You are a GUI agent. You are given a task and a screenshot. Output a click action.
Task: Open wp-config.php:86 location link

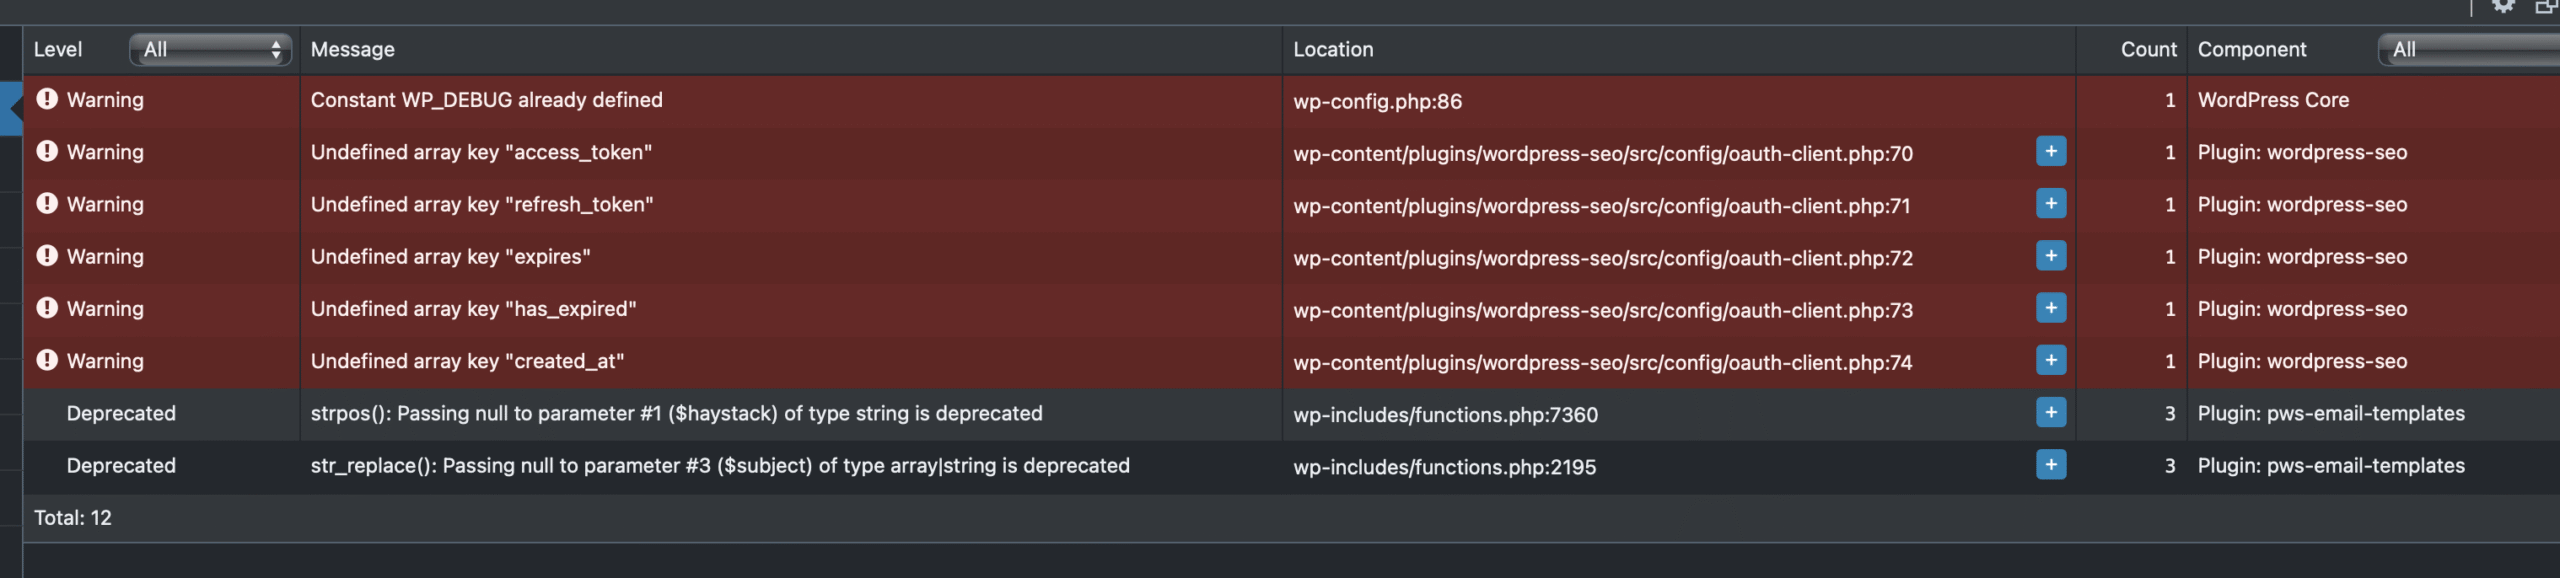[1377, 101]
